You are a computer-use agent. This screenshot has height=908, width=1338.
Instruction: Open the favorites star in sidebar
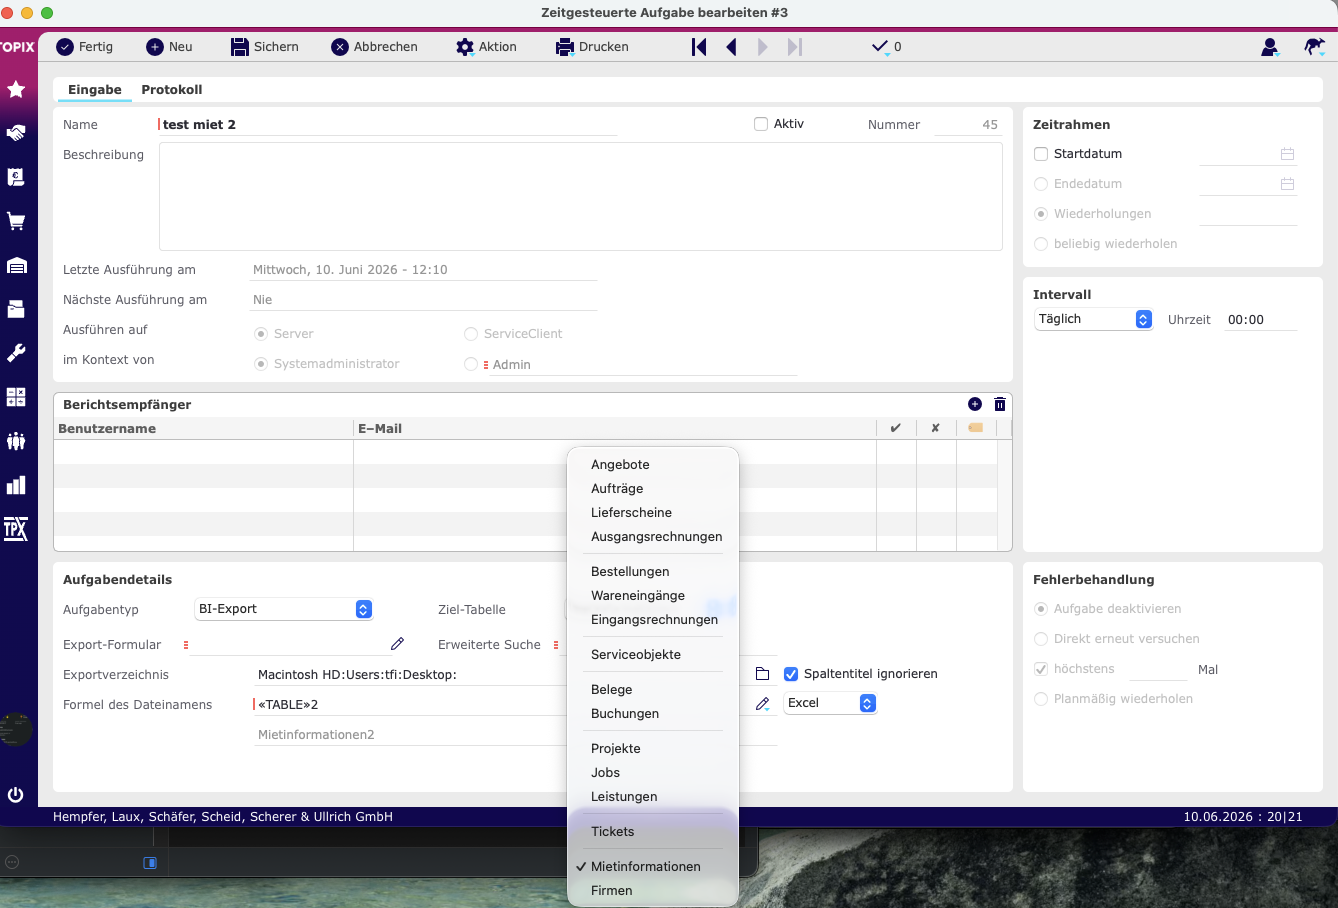click(x=16, y=89)
